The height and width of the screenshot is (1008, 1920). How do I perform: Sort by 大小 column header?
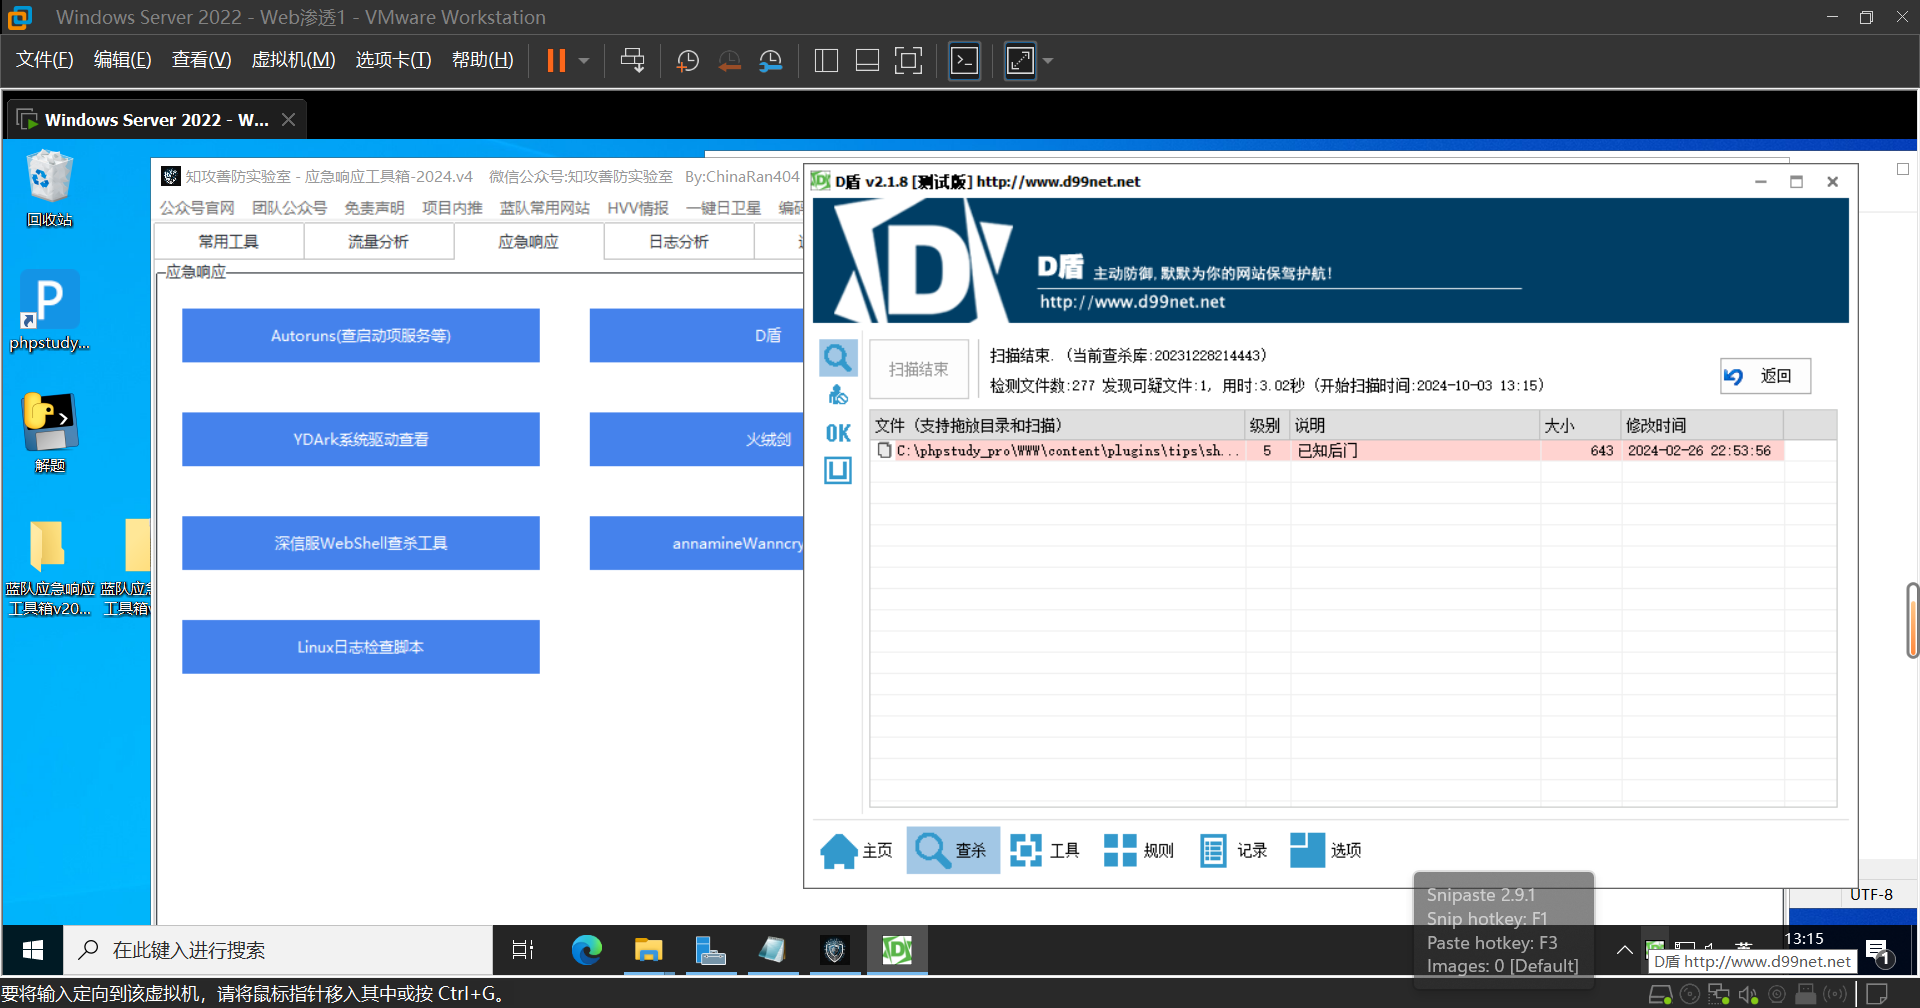click(x=1580, y=425)
